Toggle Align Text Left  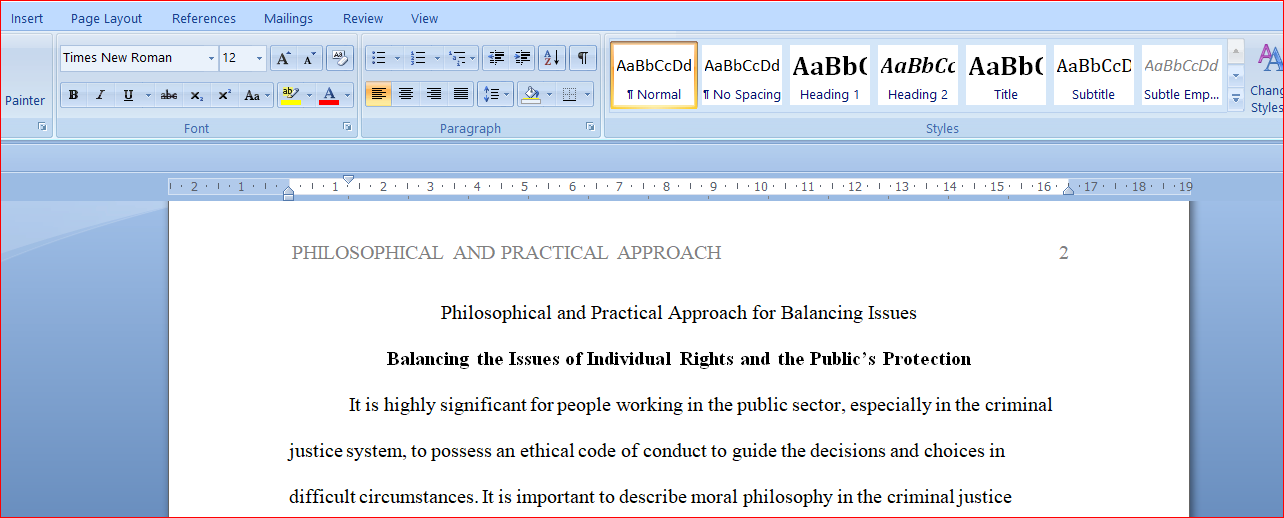378,94
